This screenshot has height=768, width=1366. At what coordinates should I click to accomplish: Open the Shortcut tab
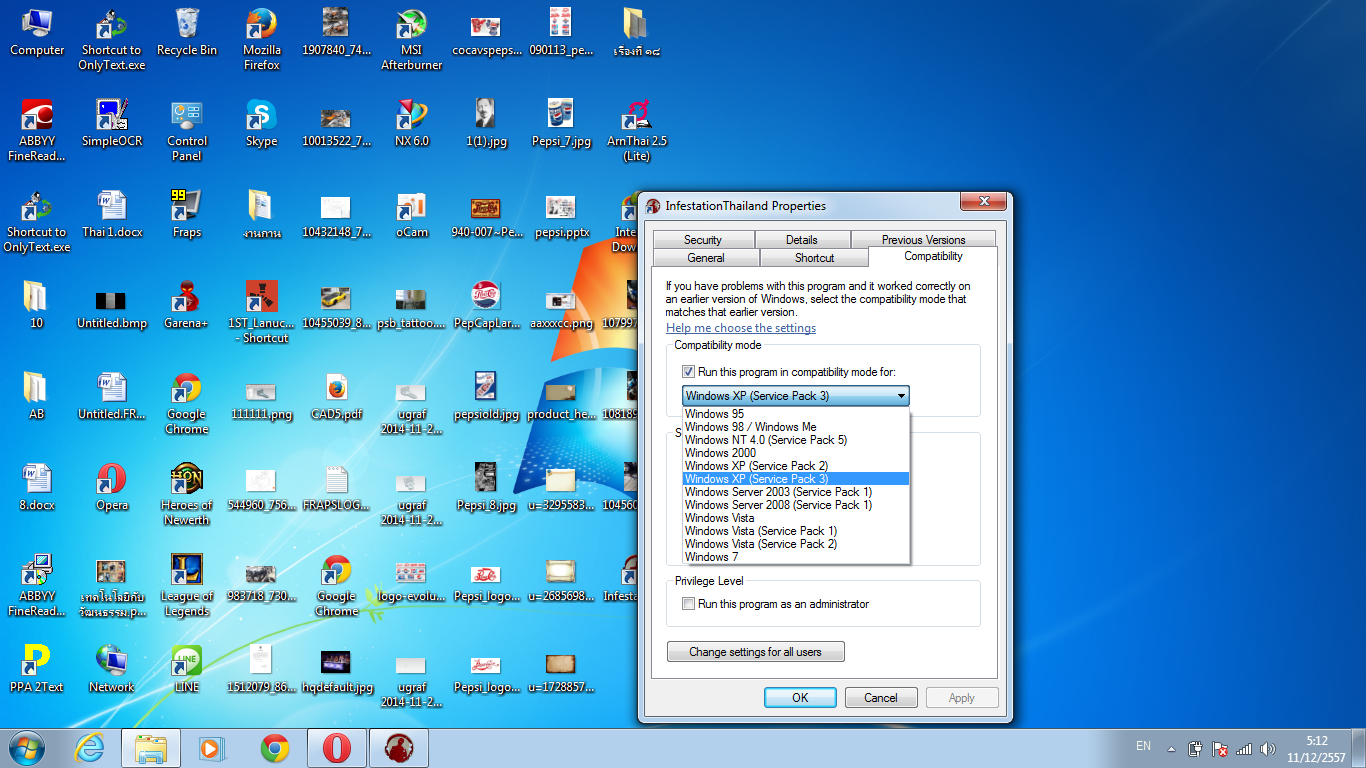815,258
